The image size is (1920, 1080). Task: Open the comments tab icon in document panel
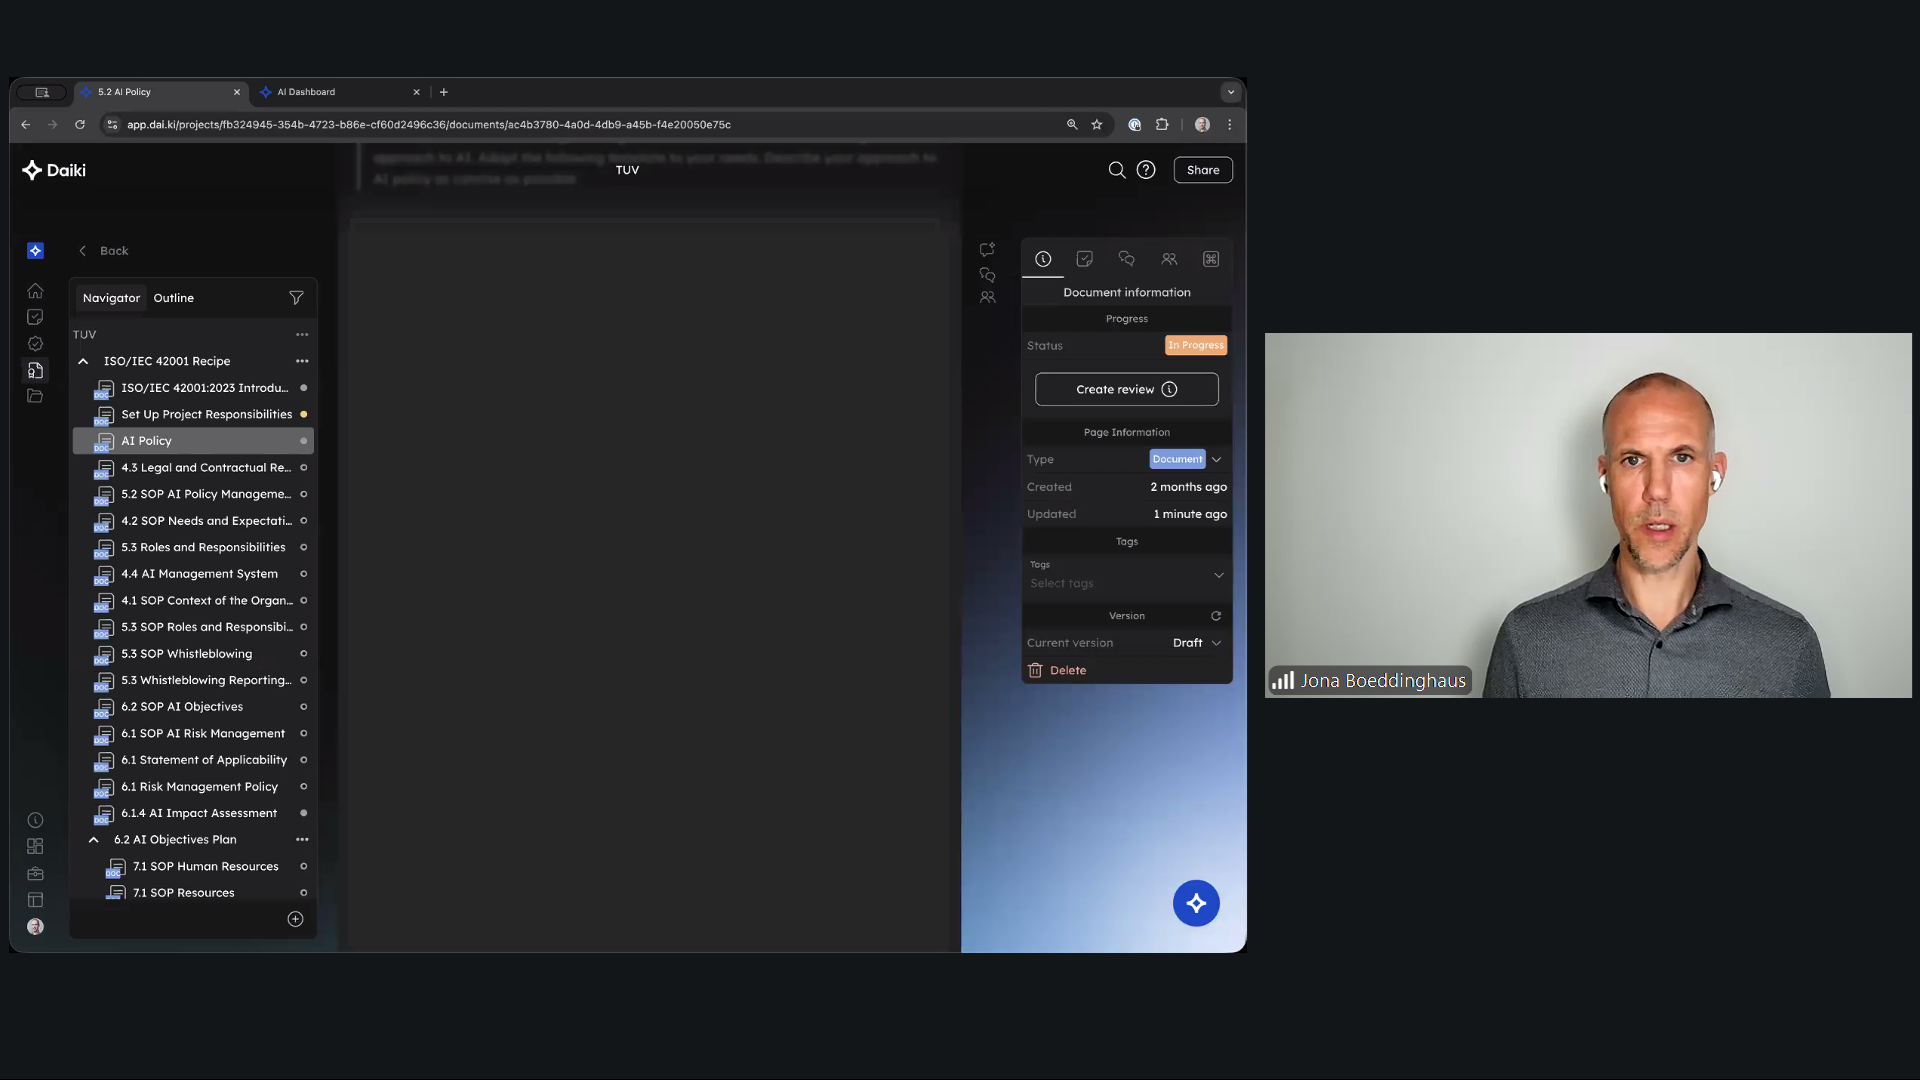click(x=1126, y=259)
